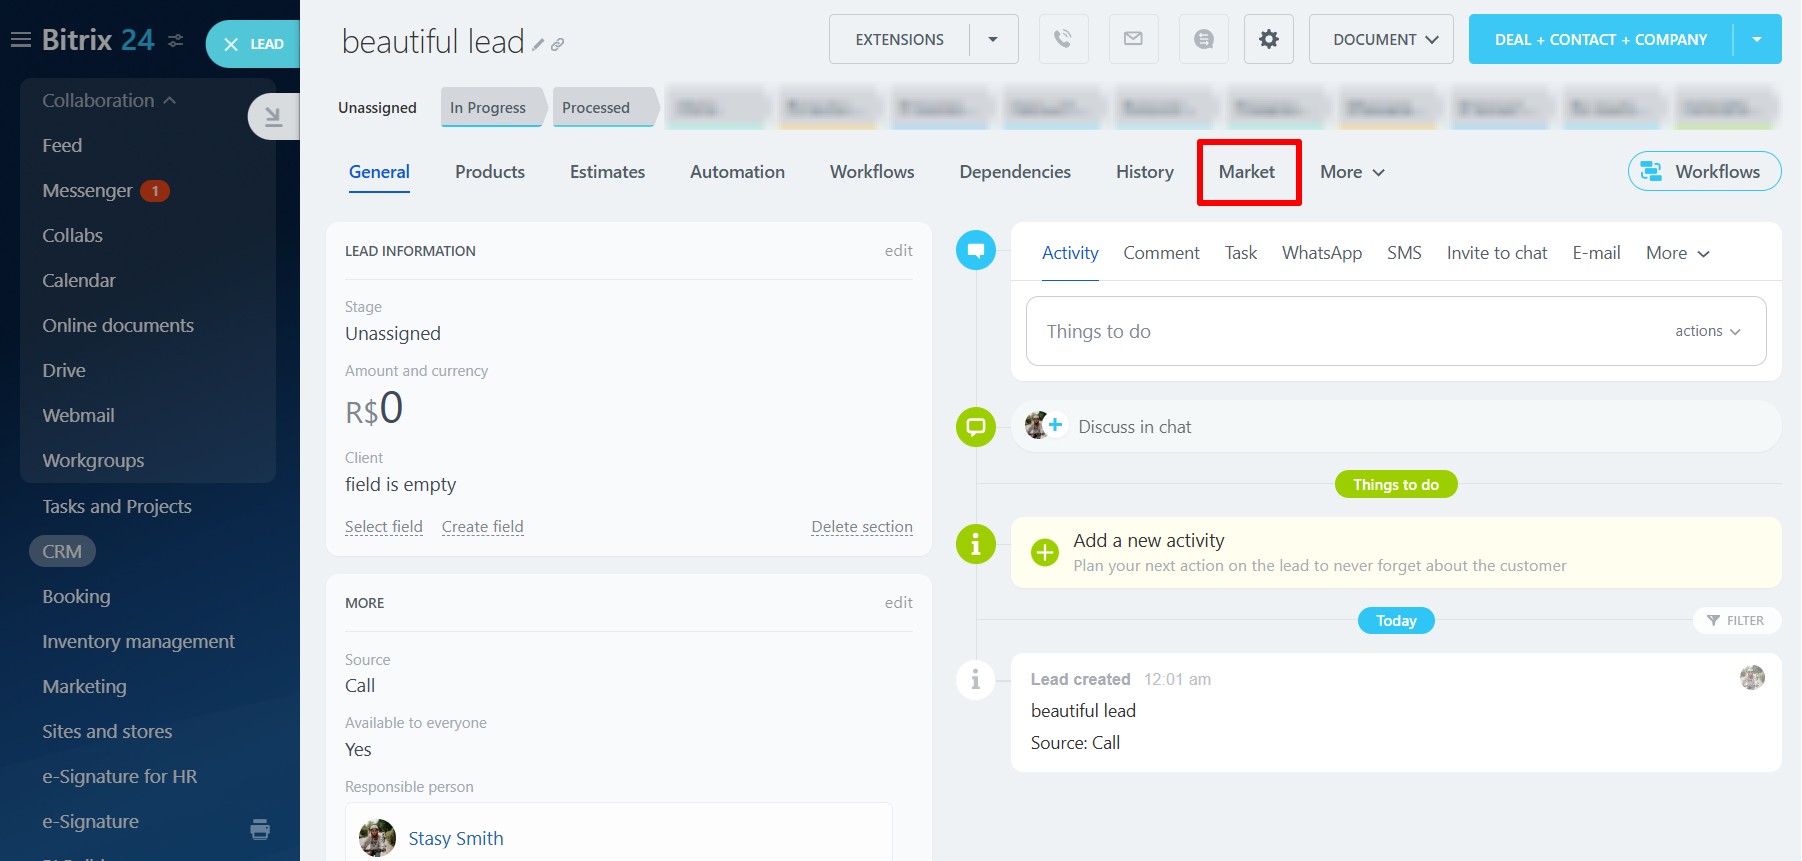
Task: Copy lead link via chain icon
Action: (558, 45)
